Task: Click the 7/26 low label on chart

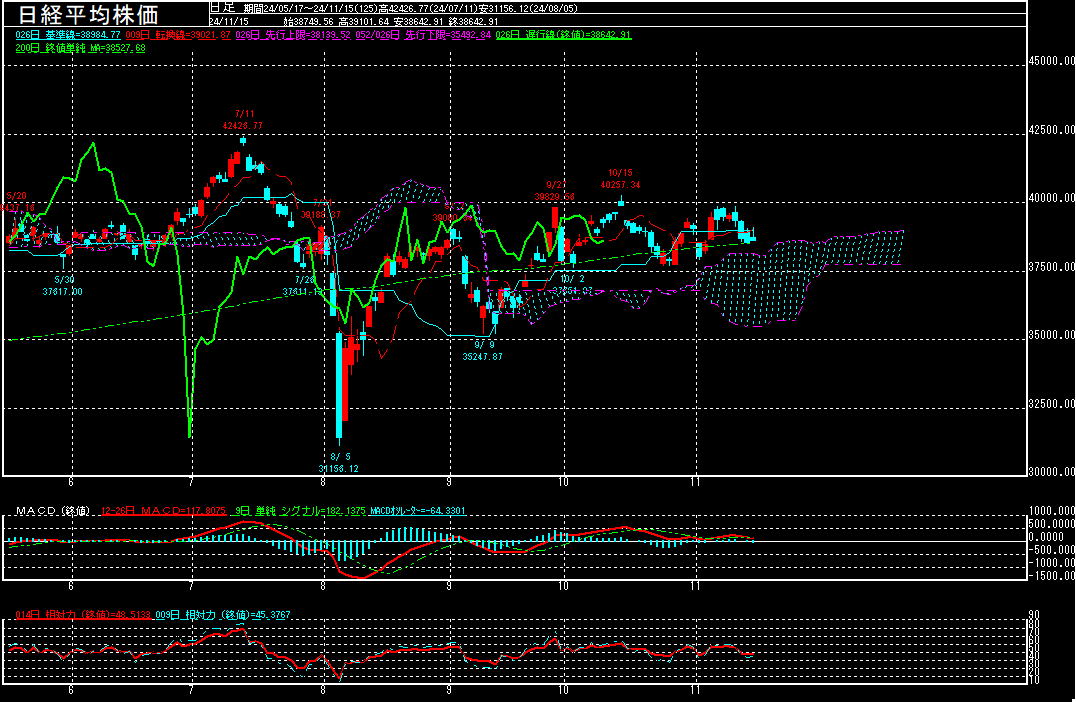Action: pos(303,285)
